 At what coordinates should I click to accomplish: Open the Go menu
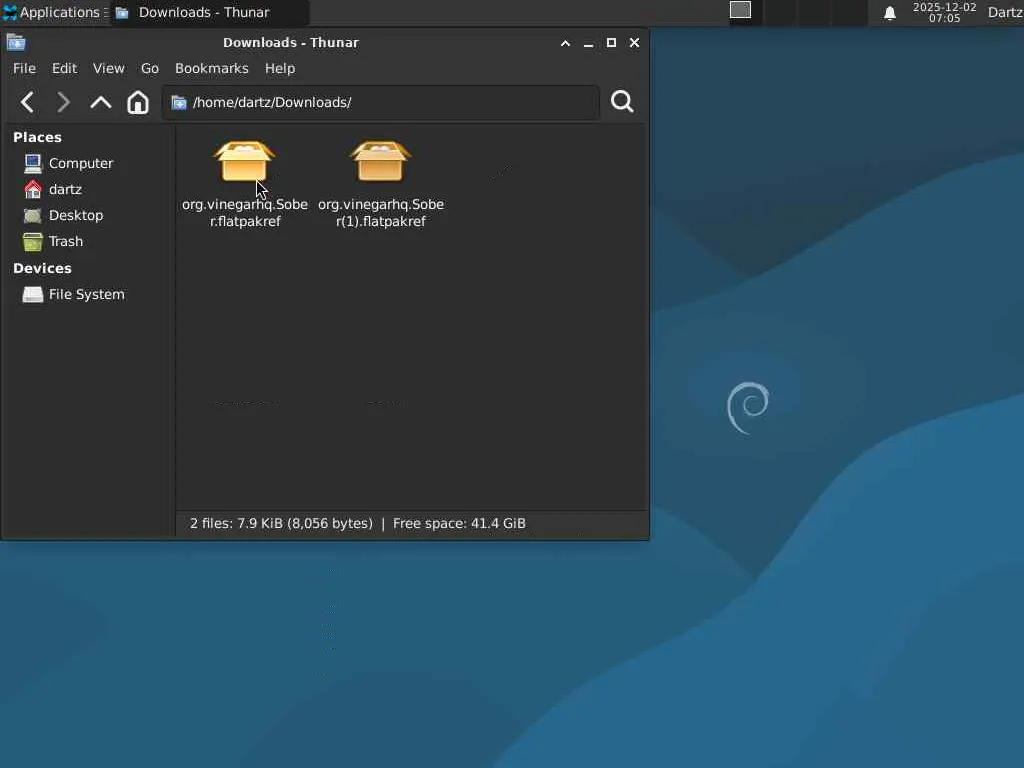coord(150,69)
